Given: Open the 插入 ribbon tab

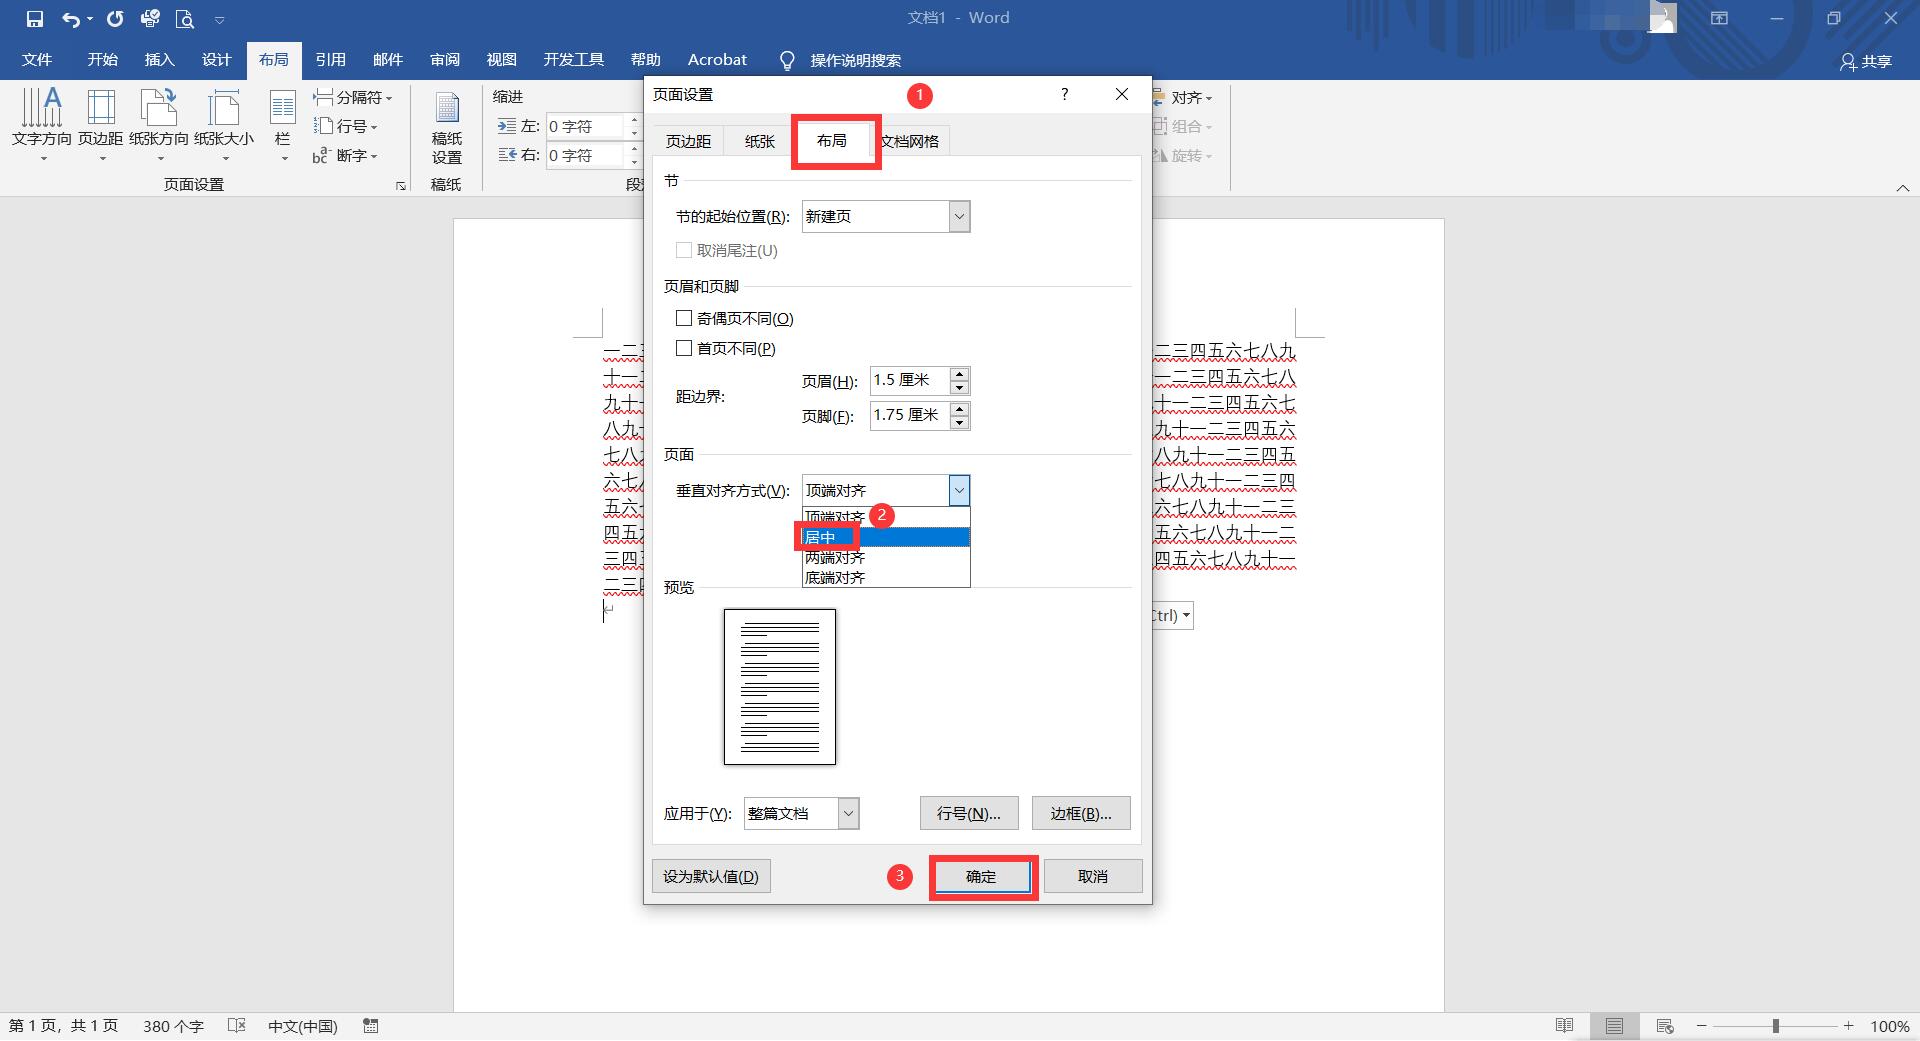Looking at the screenshot, I should (159, 60).
